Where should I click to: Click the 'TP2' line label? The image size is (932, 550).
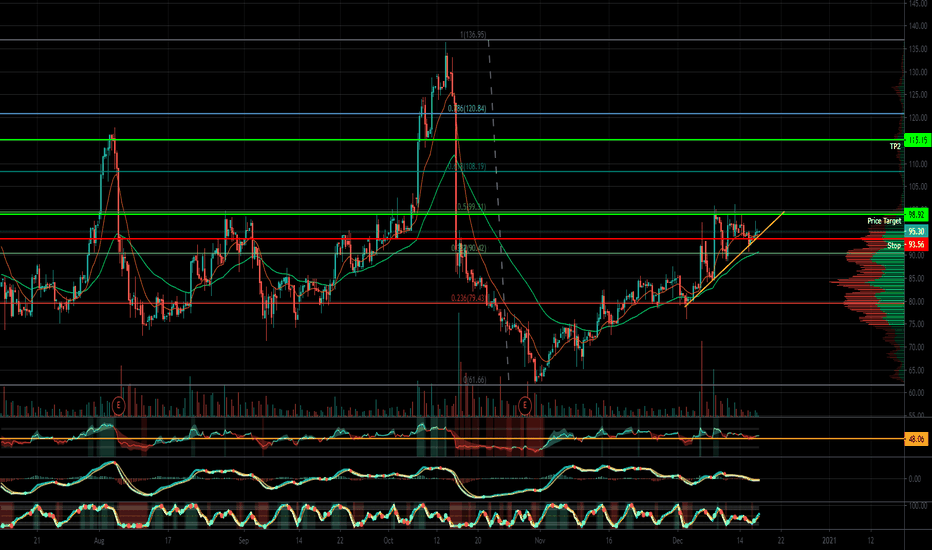click(895, 146)
